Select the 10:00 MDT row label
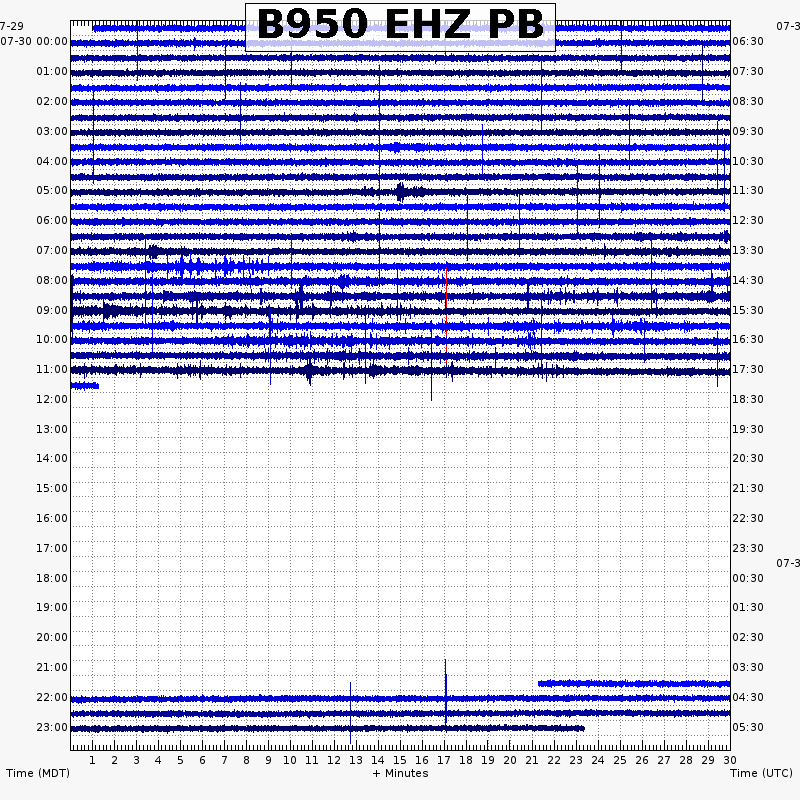 tap(52, 339)
